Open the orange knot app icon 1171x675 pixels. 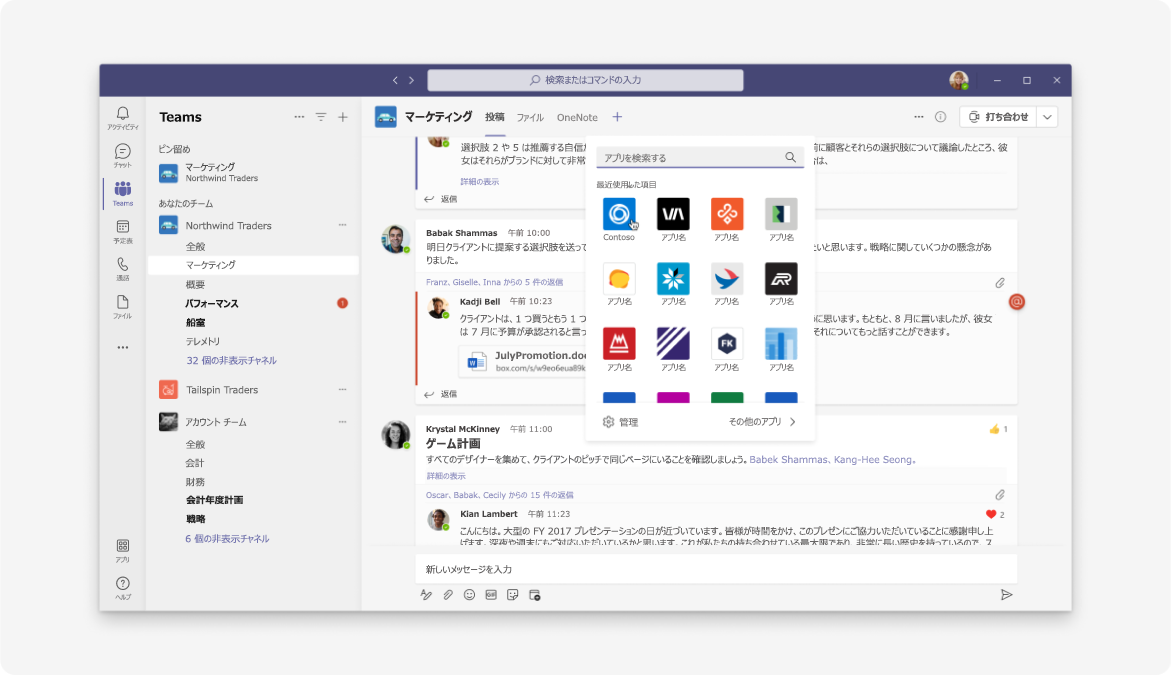click(x=727, y=214)
